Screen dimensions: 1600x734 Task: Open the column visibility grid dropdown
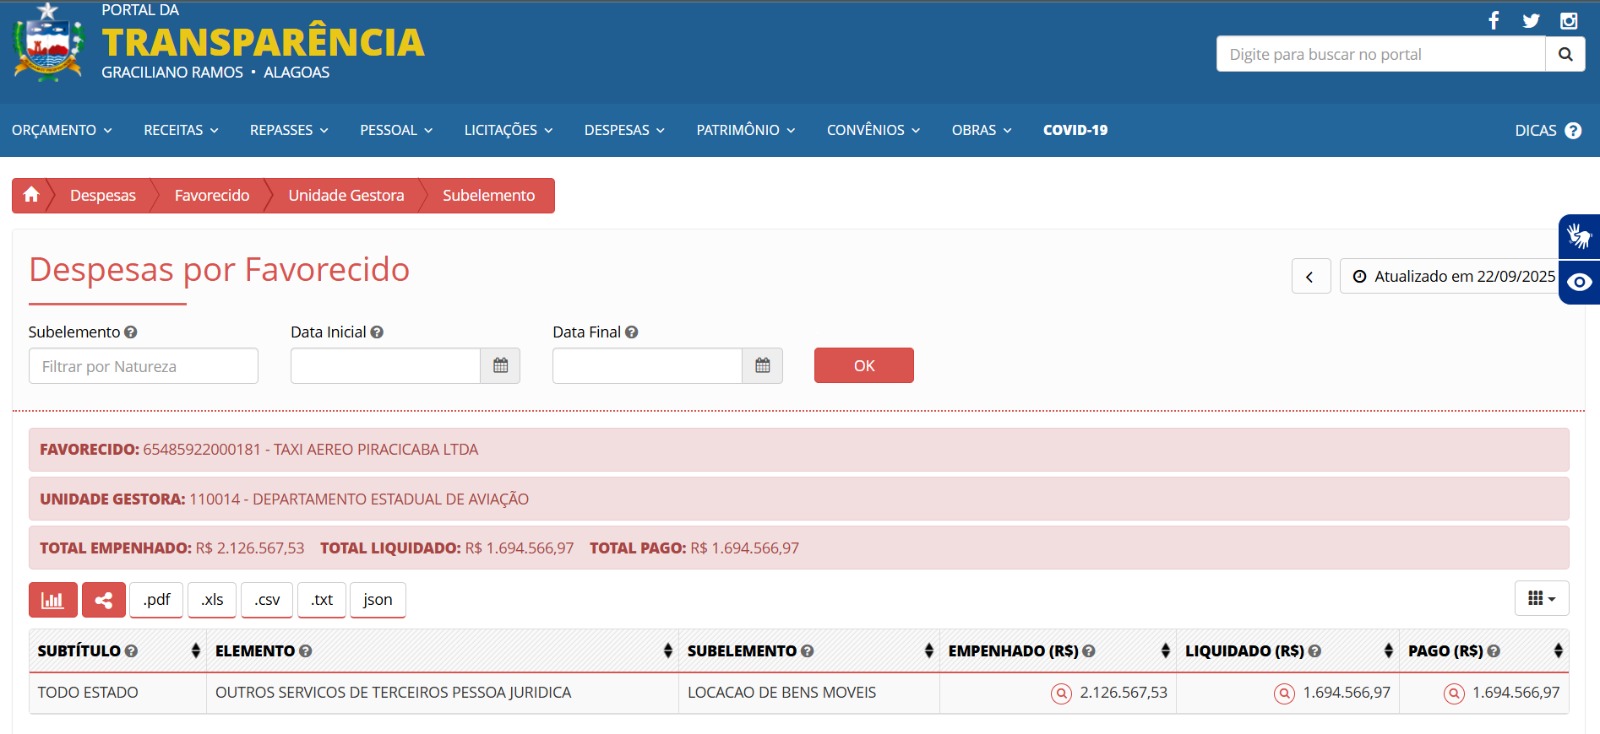[1541, 598]
